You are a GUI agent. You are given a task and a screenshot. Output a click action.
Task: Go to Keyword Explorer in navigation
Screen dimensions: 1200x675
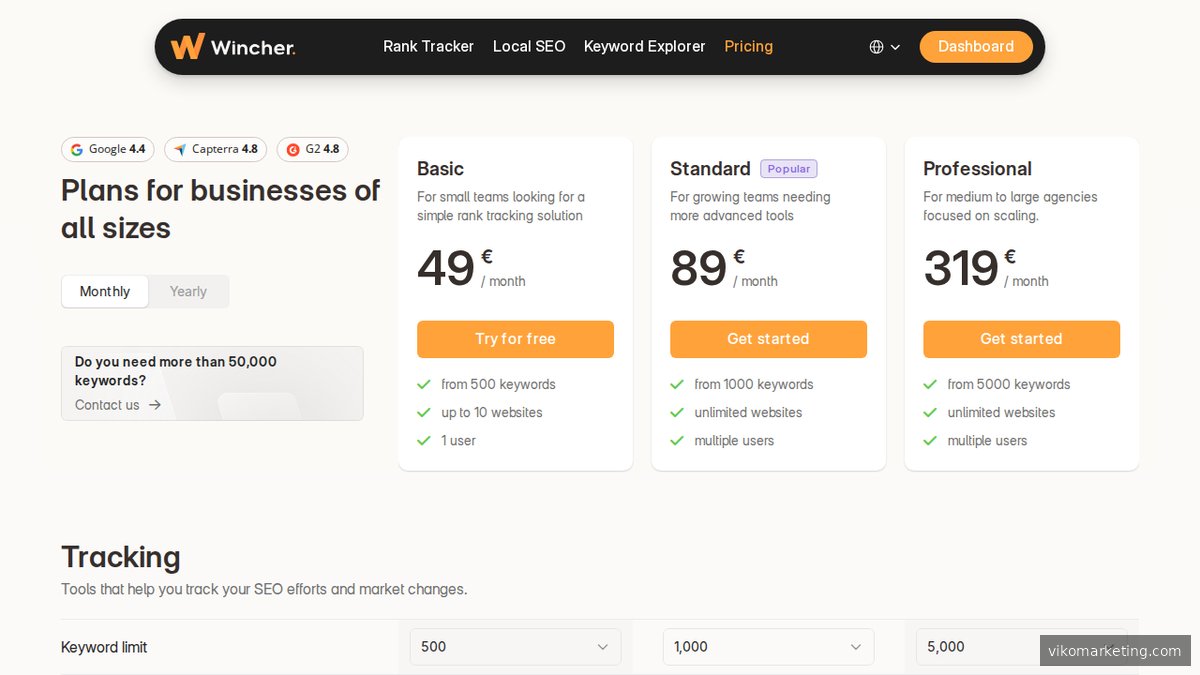point(644,46)
